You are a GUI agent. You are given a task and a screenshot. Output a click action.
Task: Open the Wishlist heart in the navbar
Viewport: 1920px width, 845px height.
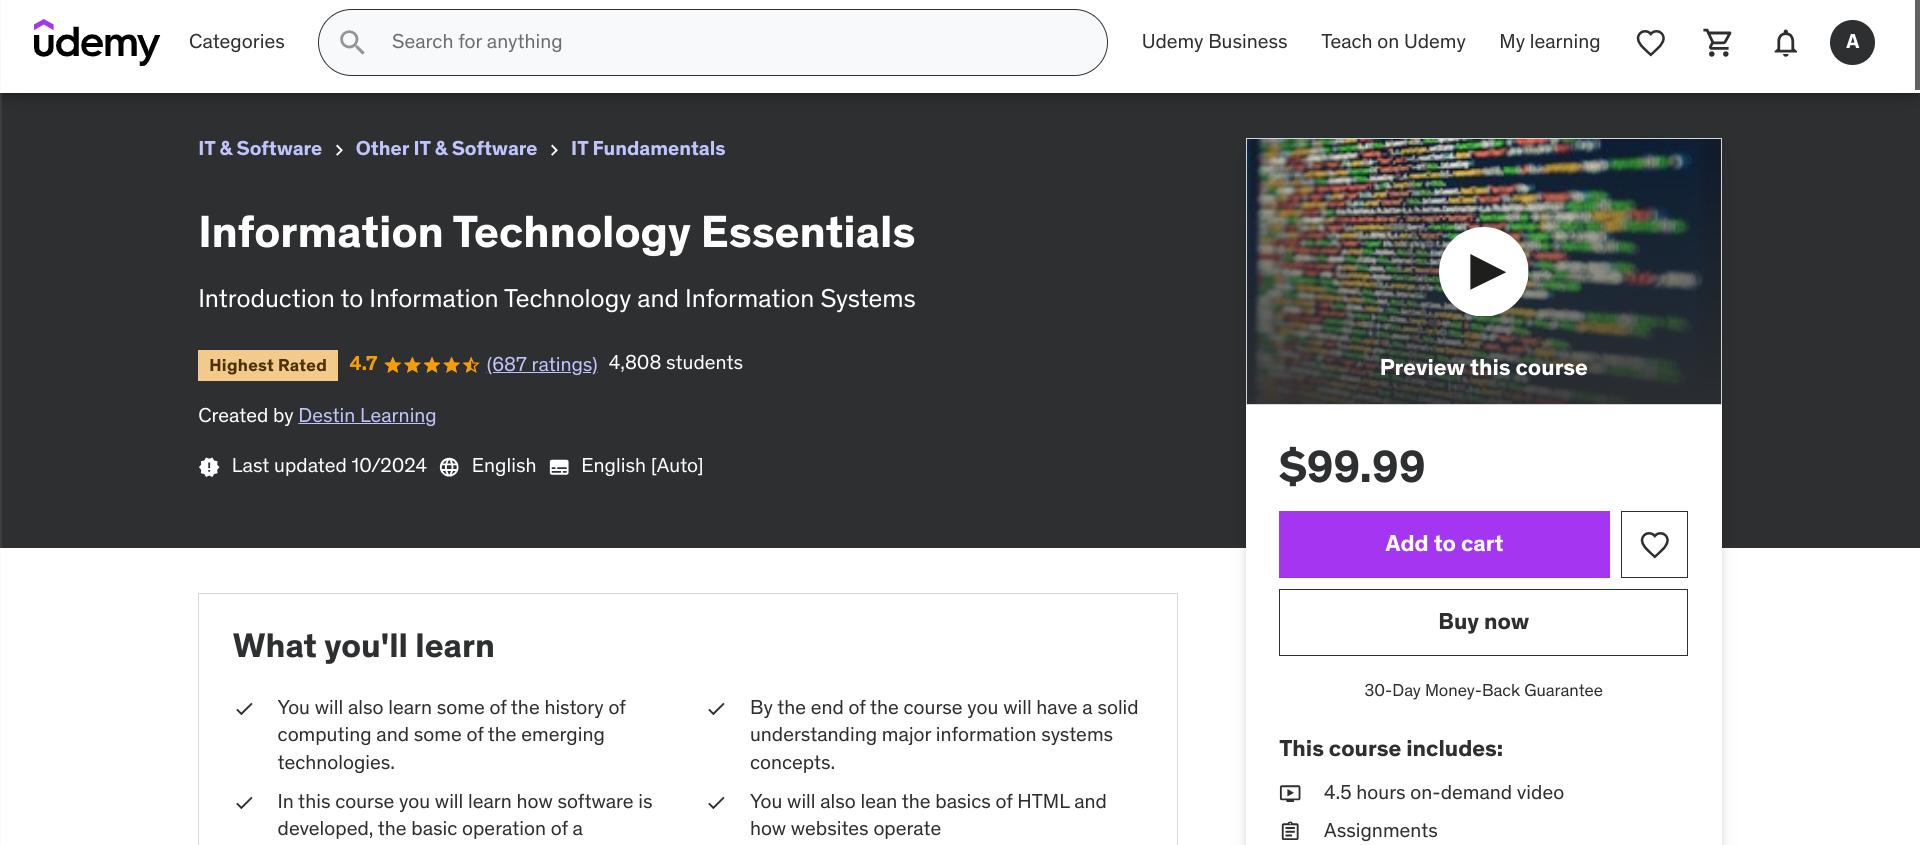click(1650, 42)
